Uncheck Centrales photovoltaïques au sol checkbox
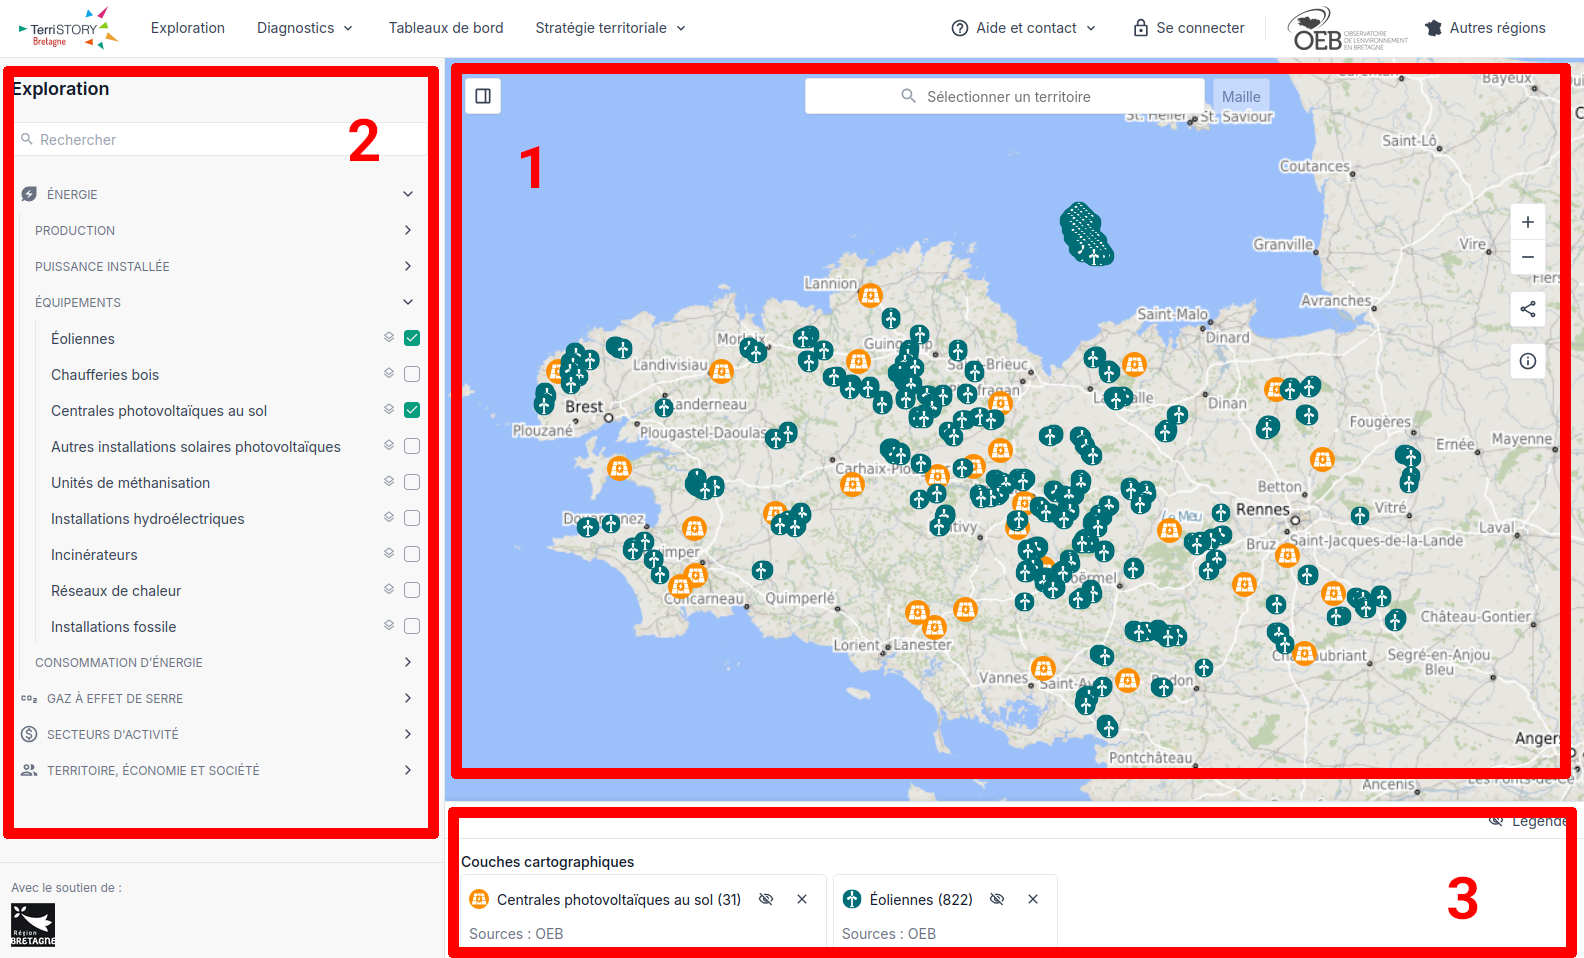The height and width of the screenshot is (958, 1584). click(x=412, y=410)
